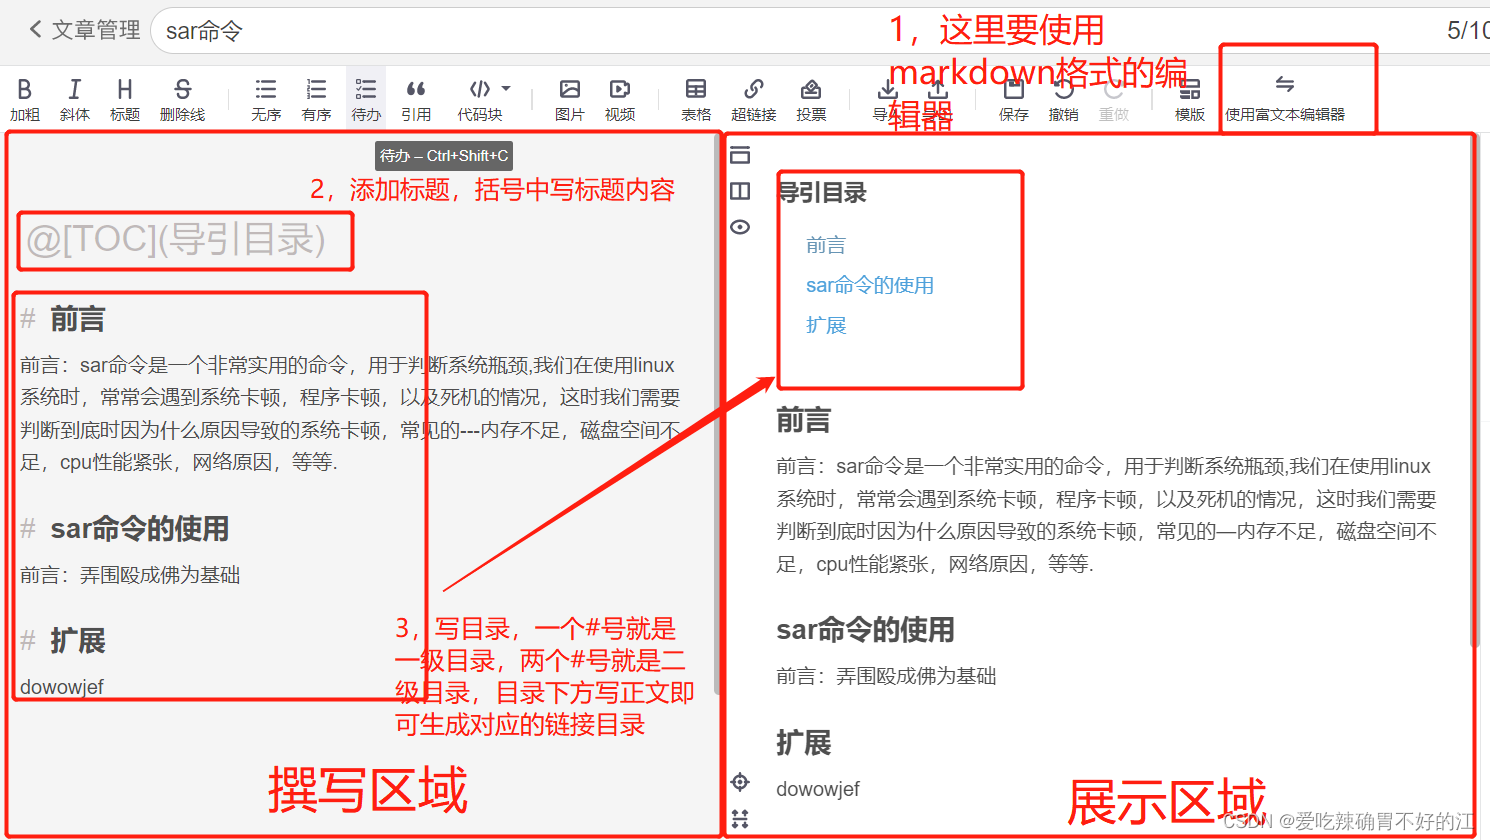
Task: Toggle the split-pane layout icon in preview
Action: (x=740, y=191)
